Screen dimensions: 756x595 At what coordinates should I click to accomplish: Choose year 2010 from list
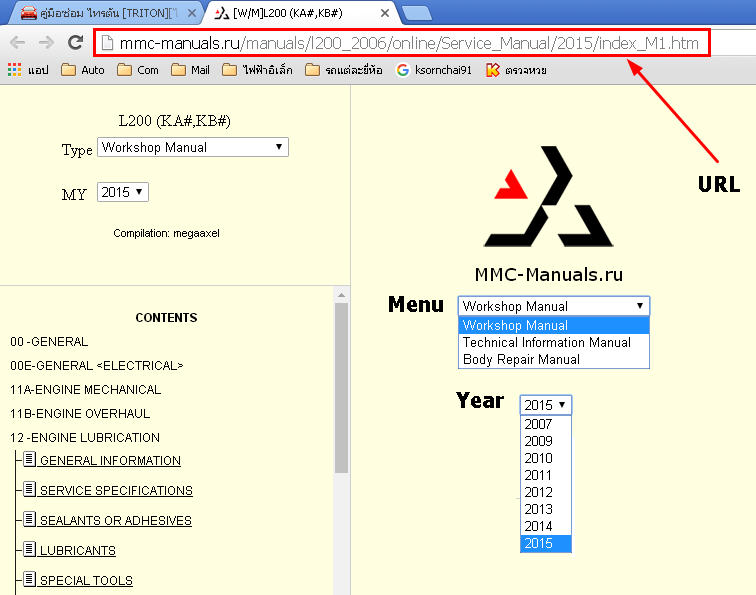pos(546,458)
